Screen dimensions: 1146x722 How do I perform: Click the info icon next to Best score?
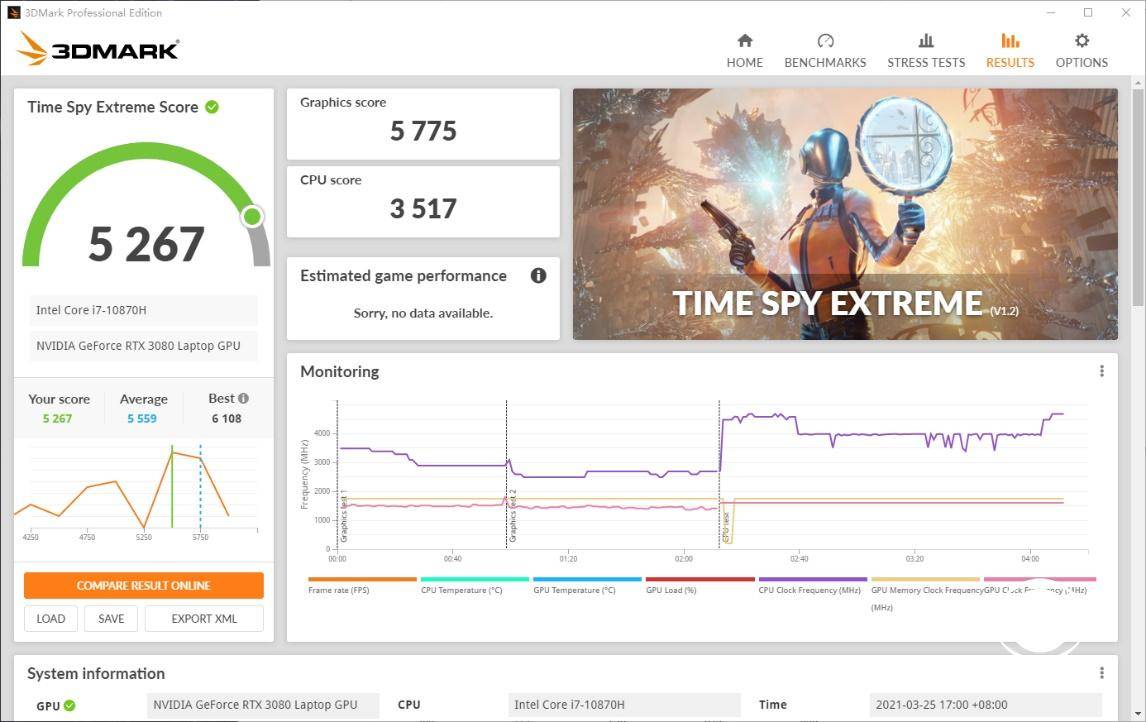tap(243, 398)
